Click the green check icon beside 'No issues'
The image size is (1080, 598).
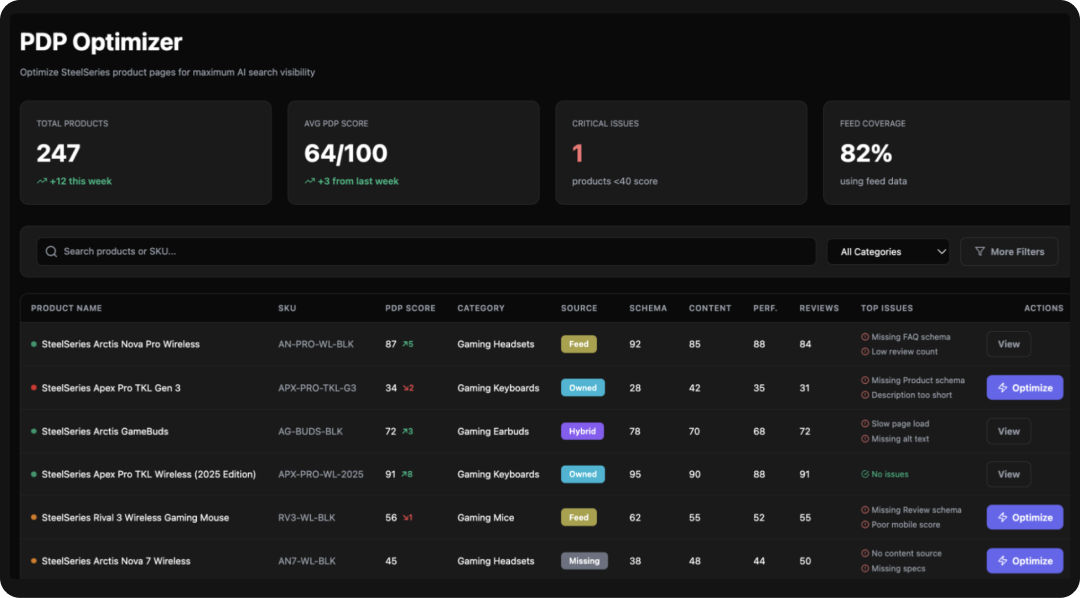point(865,474)
